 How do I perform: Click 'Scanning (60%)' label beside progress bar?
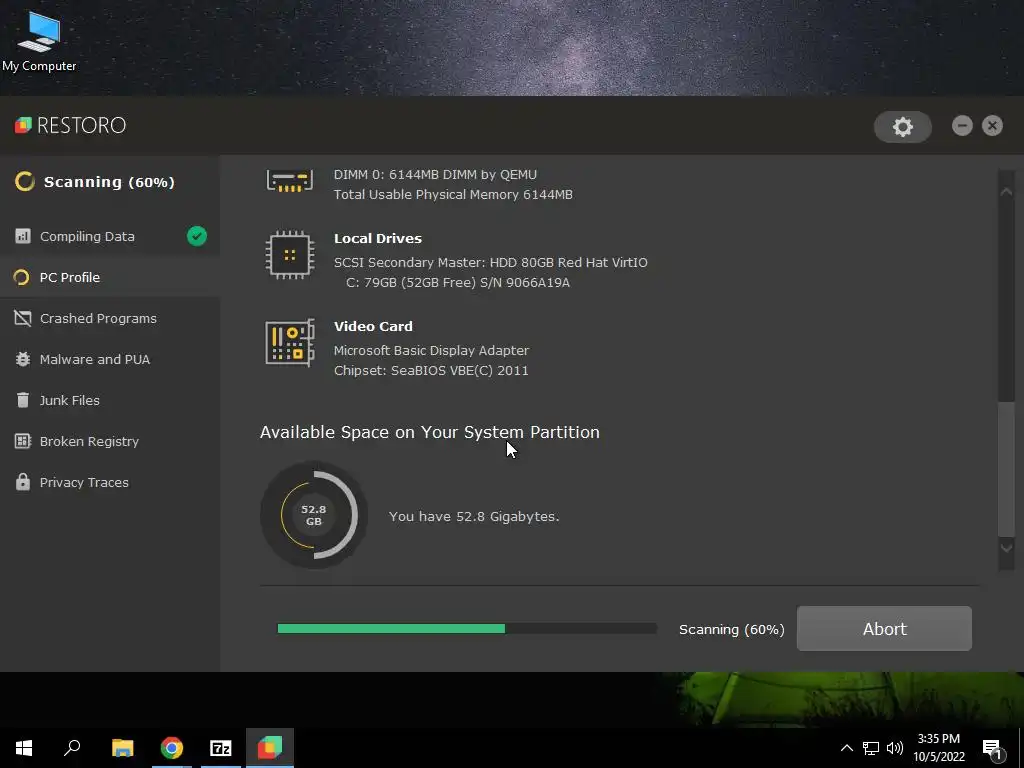click(x=731, y=629)
